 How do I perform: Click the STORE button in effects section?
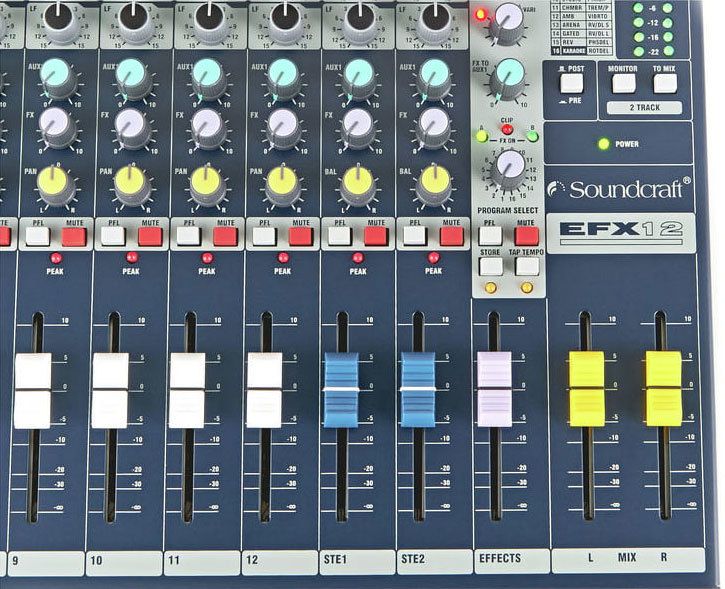(x=490, y=266)
